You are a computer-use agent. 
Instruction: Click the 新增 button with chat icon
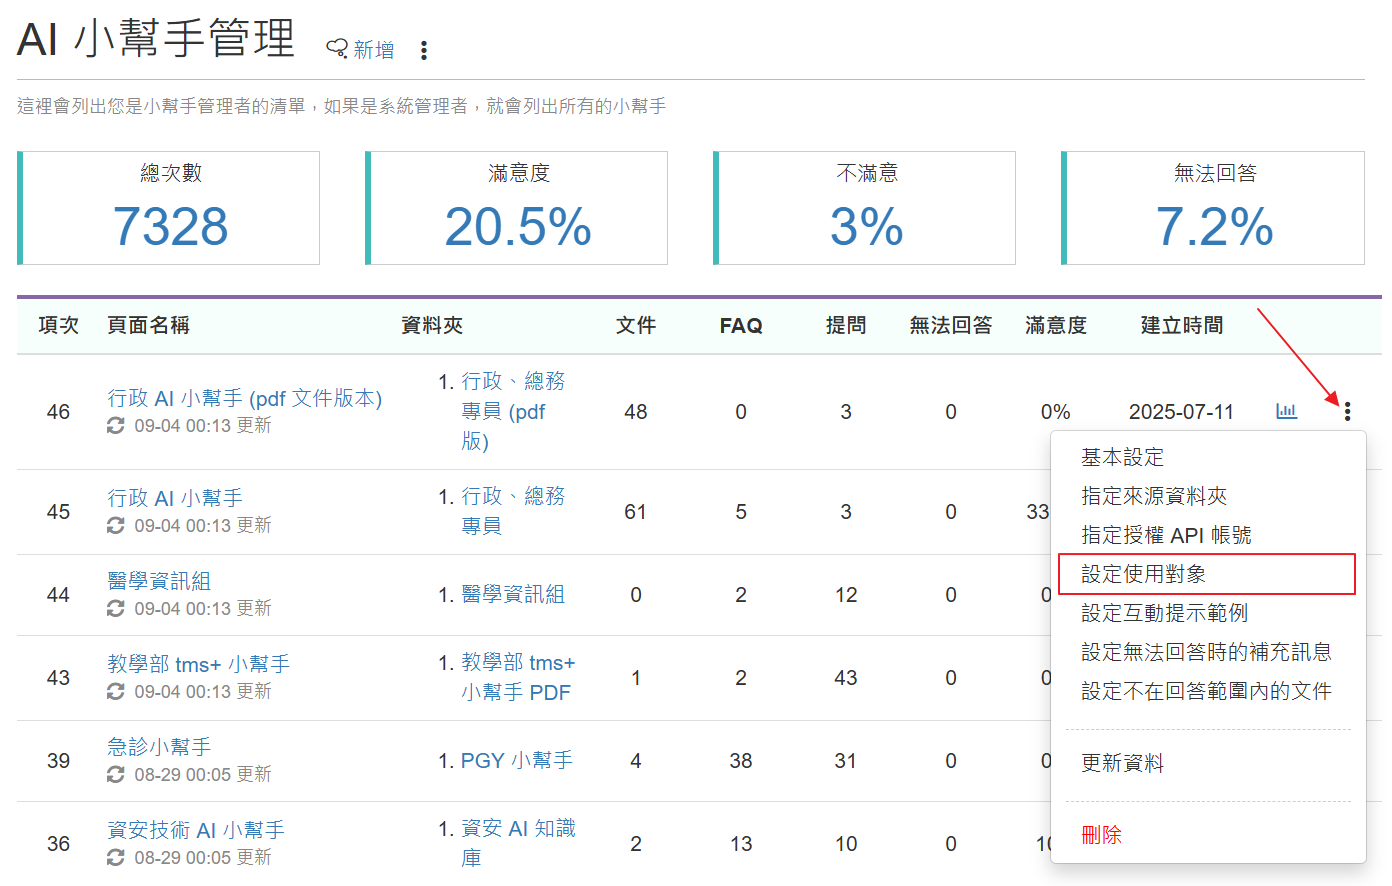pyautogui.click(x=361, y=50)
